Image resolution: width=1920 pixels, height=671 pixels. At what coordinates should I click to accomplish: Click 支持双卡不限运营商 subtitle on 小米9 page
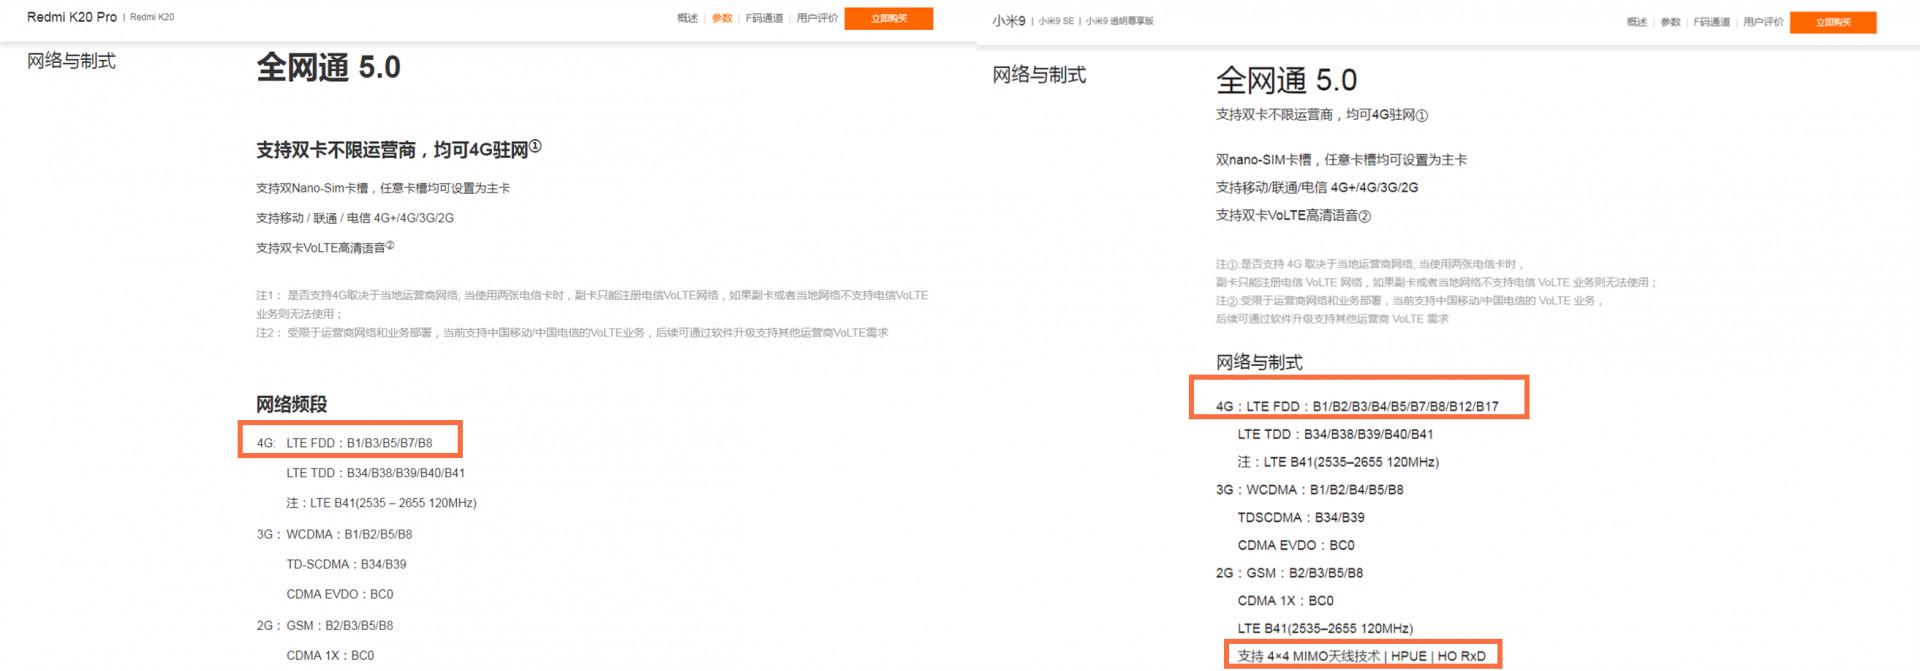click(x=1322, y=115)
